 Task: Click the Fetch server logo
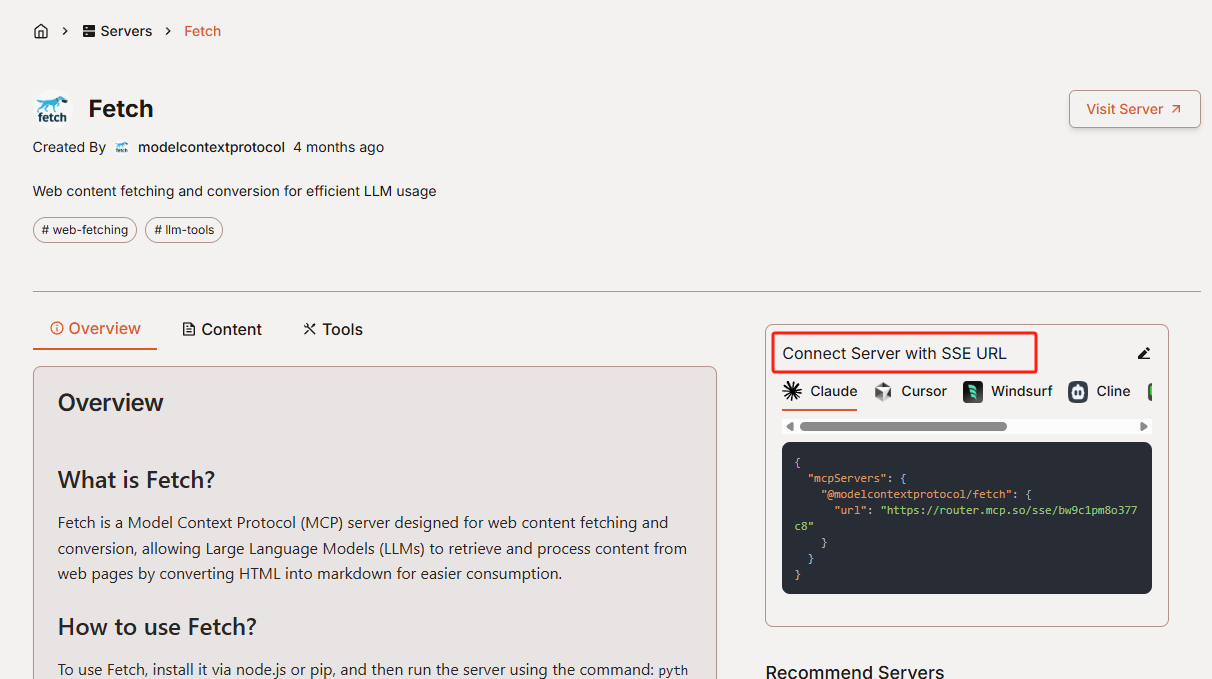52,109
